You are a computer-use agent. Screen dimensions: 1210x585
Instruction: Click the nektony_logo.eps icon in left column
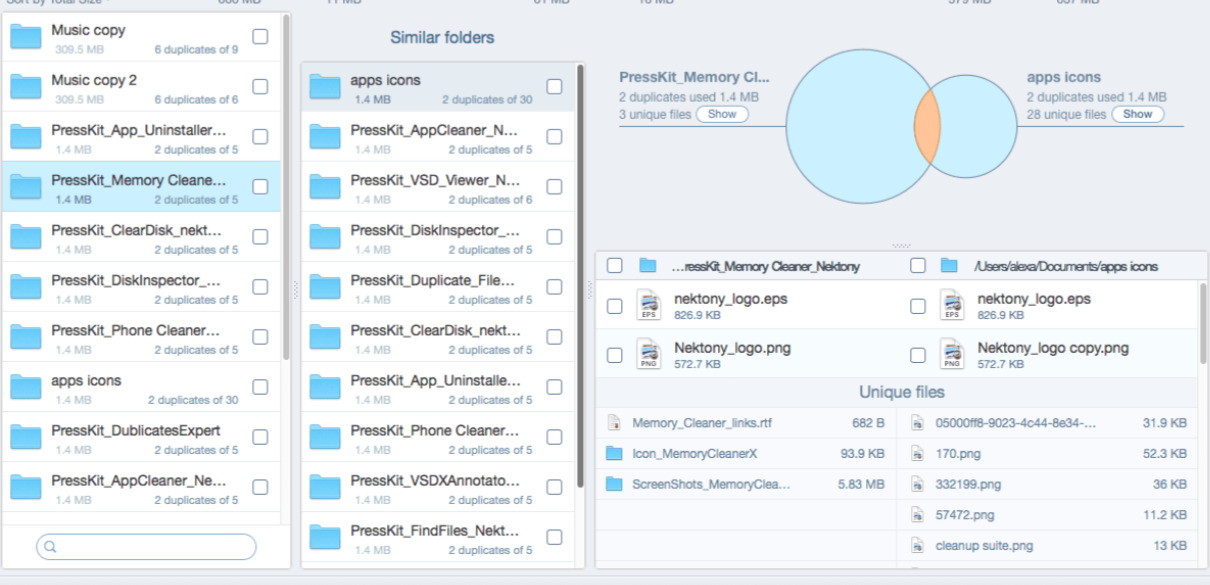(x=649, y=305)
